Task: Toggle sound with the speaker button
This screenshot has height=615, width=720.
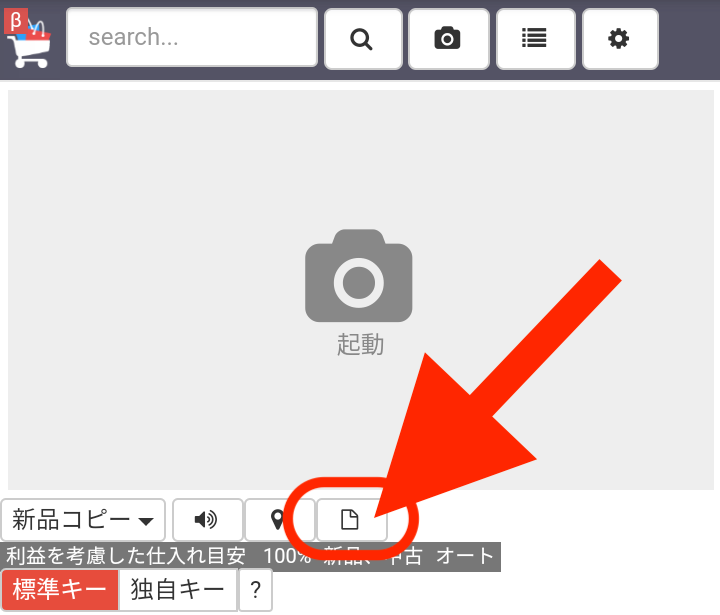Action: point(208,520)
